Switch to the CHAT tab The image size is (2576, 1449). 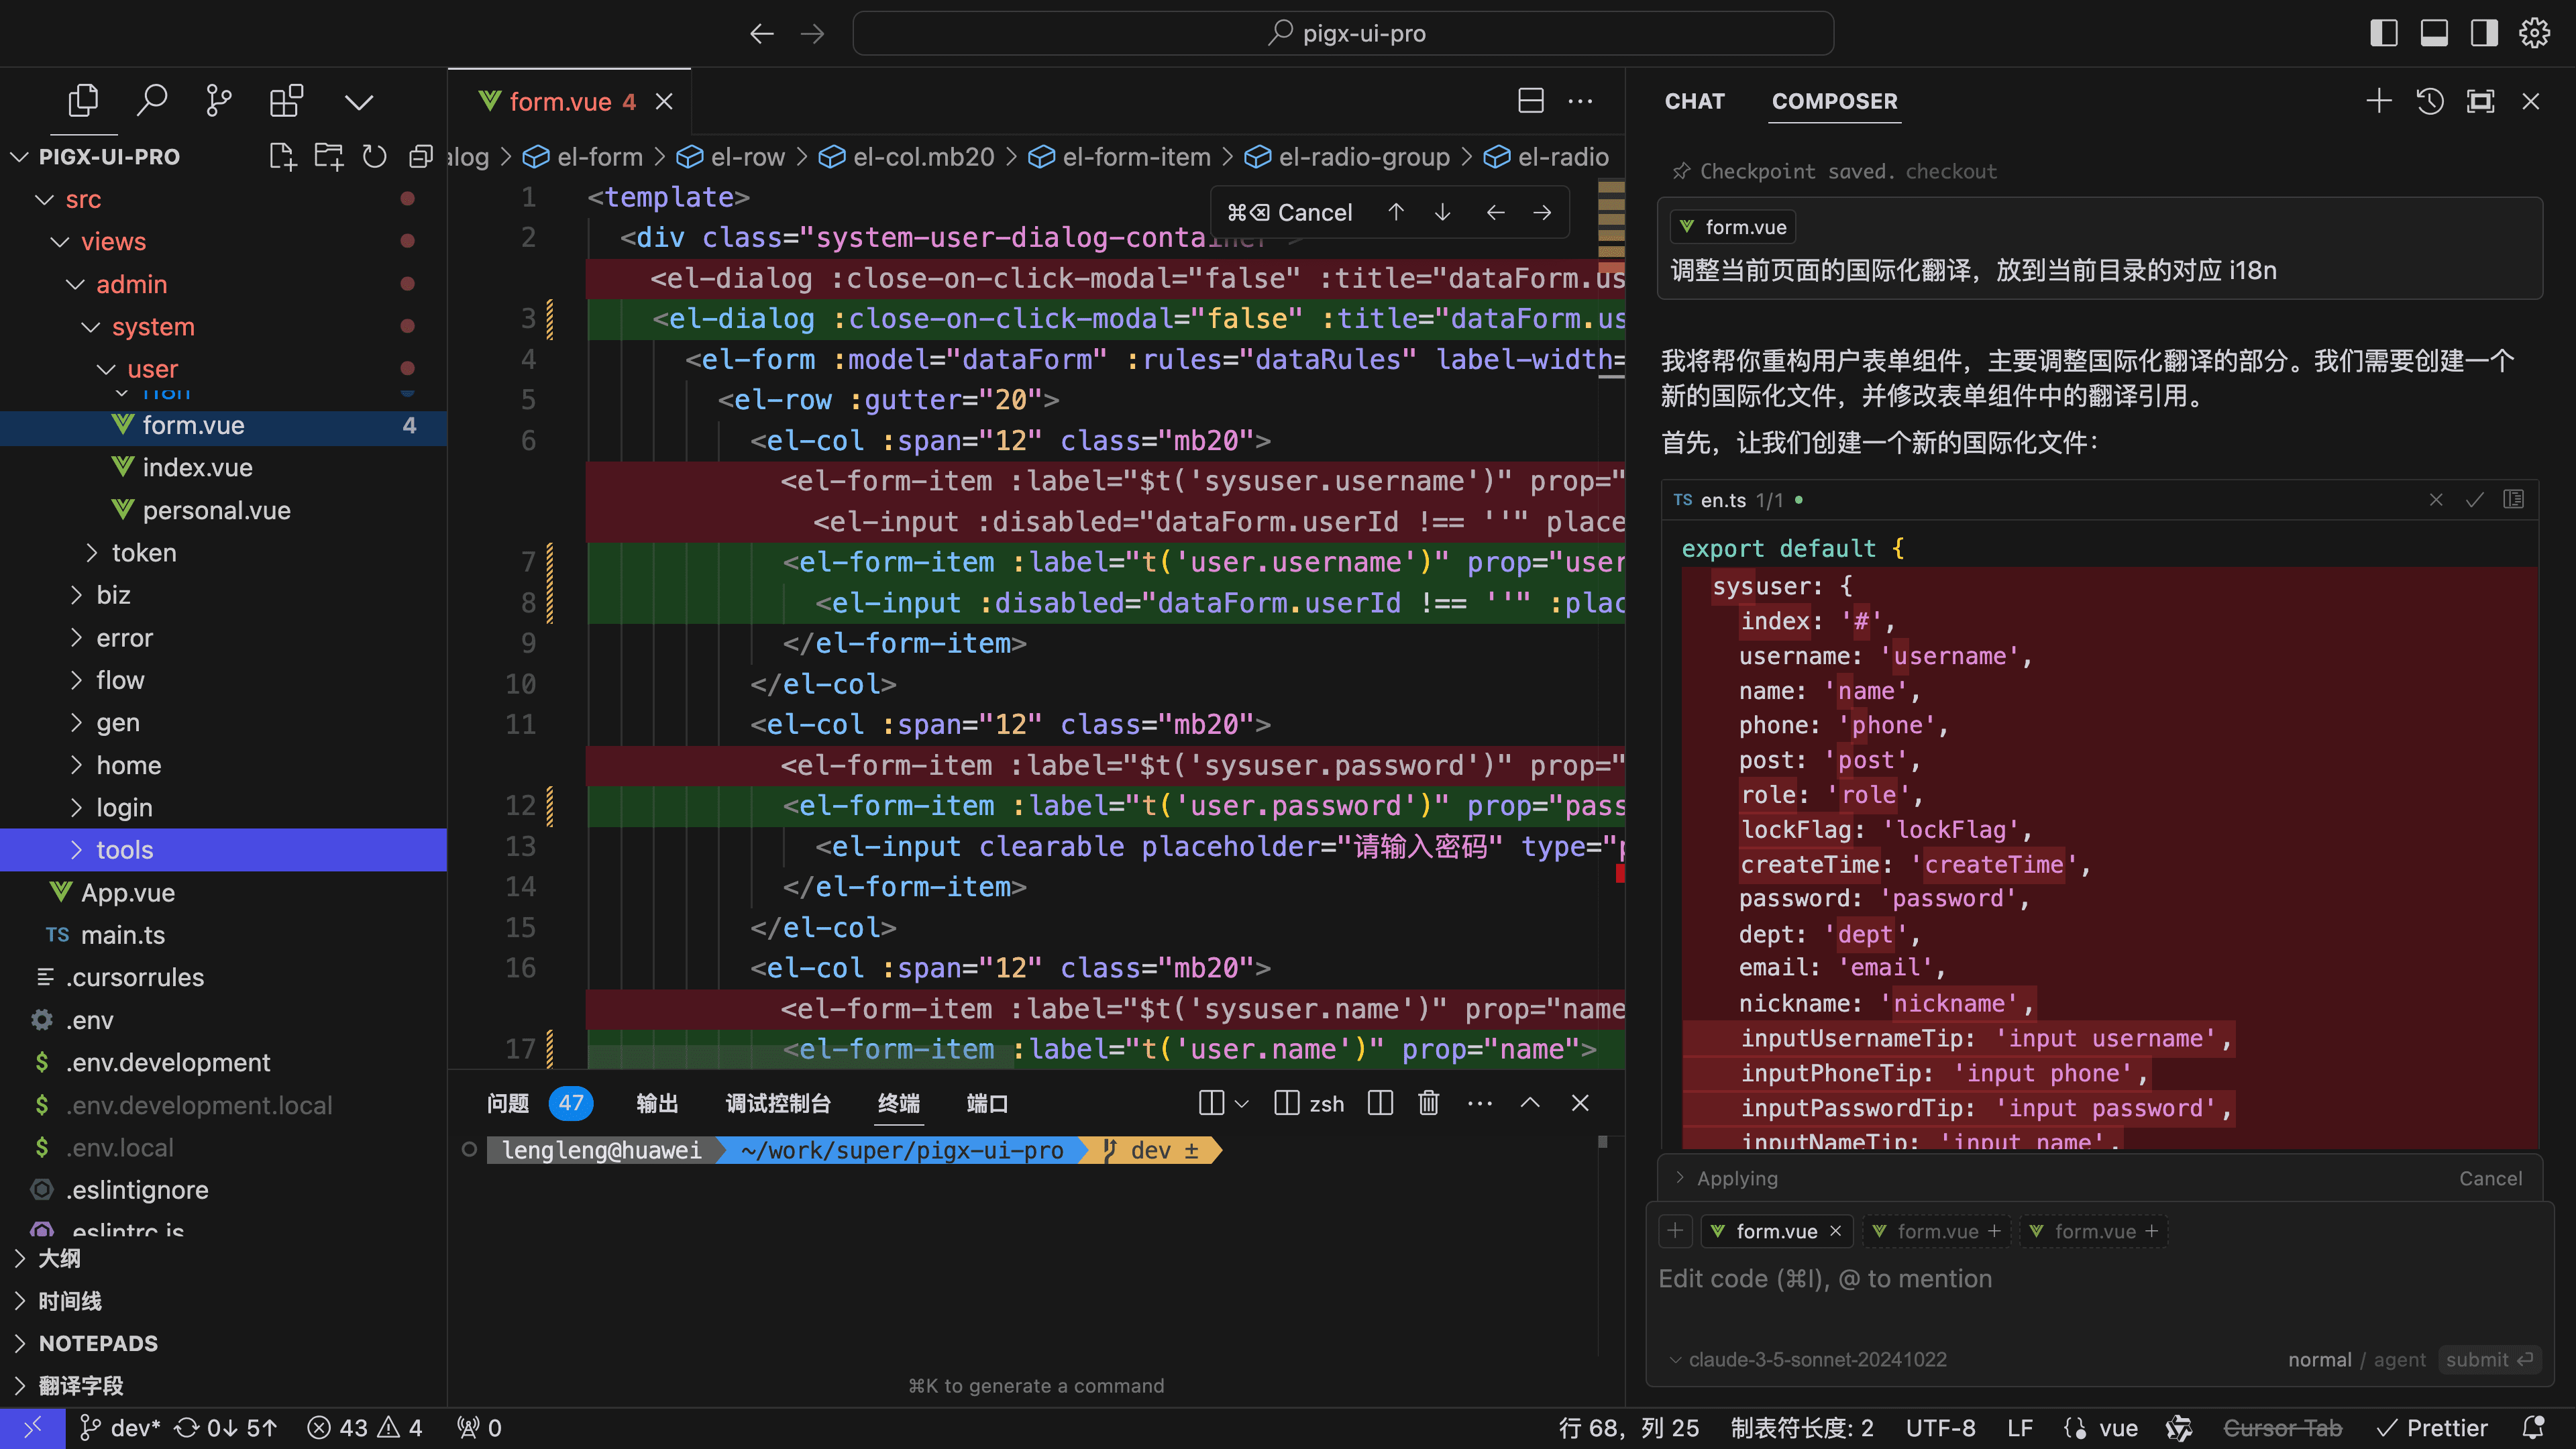1694,101
